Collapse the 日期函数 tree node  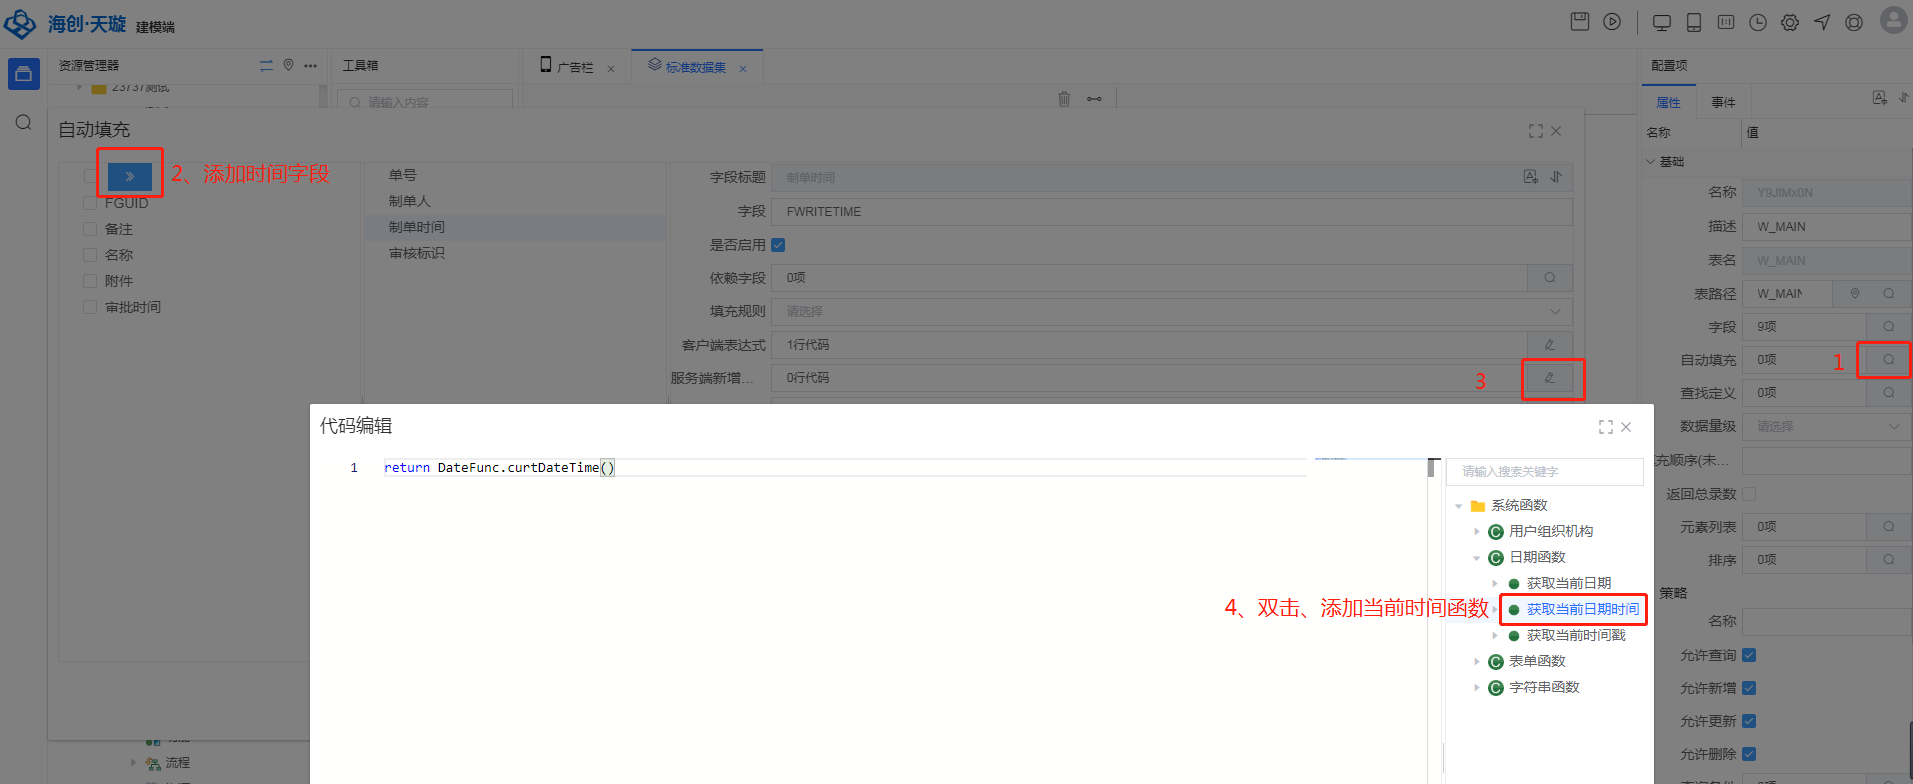coord(1477,558)
